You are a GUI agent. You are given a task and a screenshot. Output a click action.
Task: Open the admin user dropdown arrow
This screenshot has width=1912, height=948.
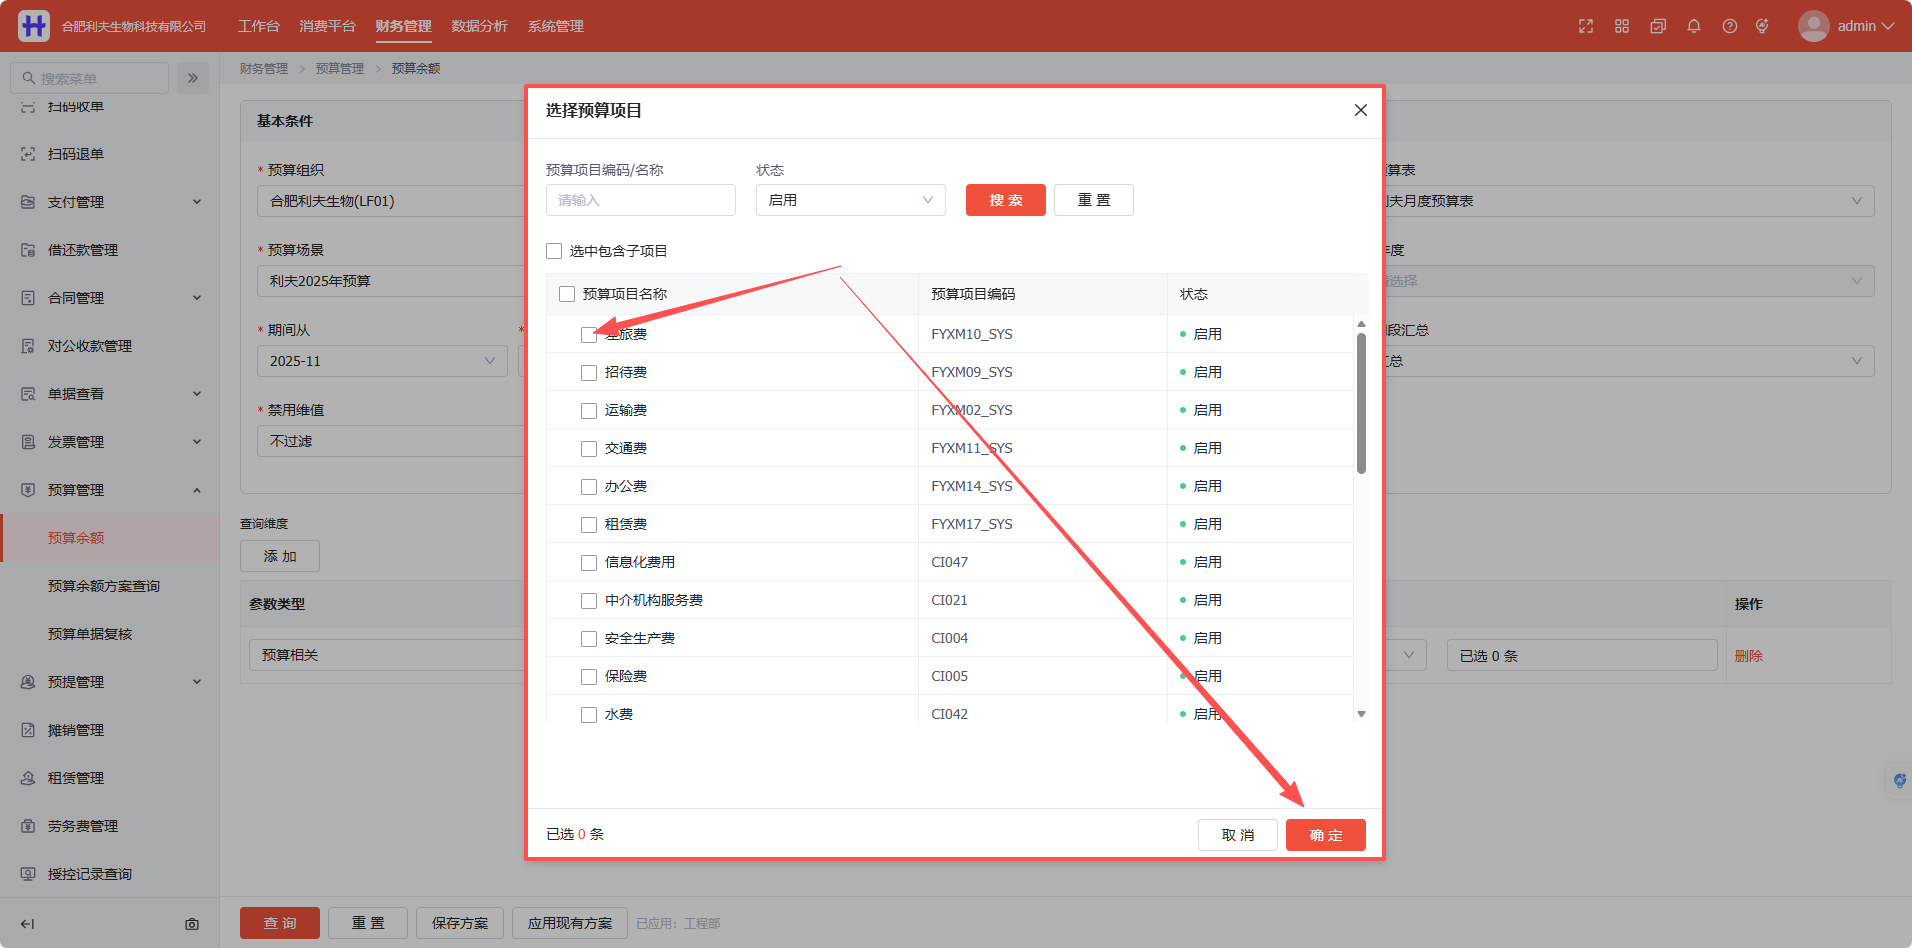click(1888, 26)
